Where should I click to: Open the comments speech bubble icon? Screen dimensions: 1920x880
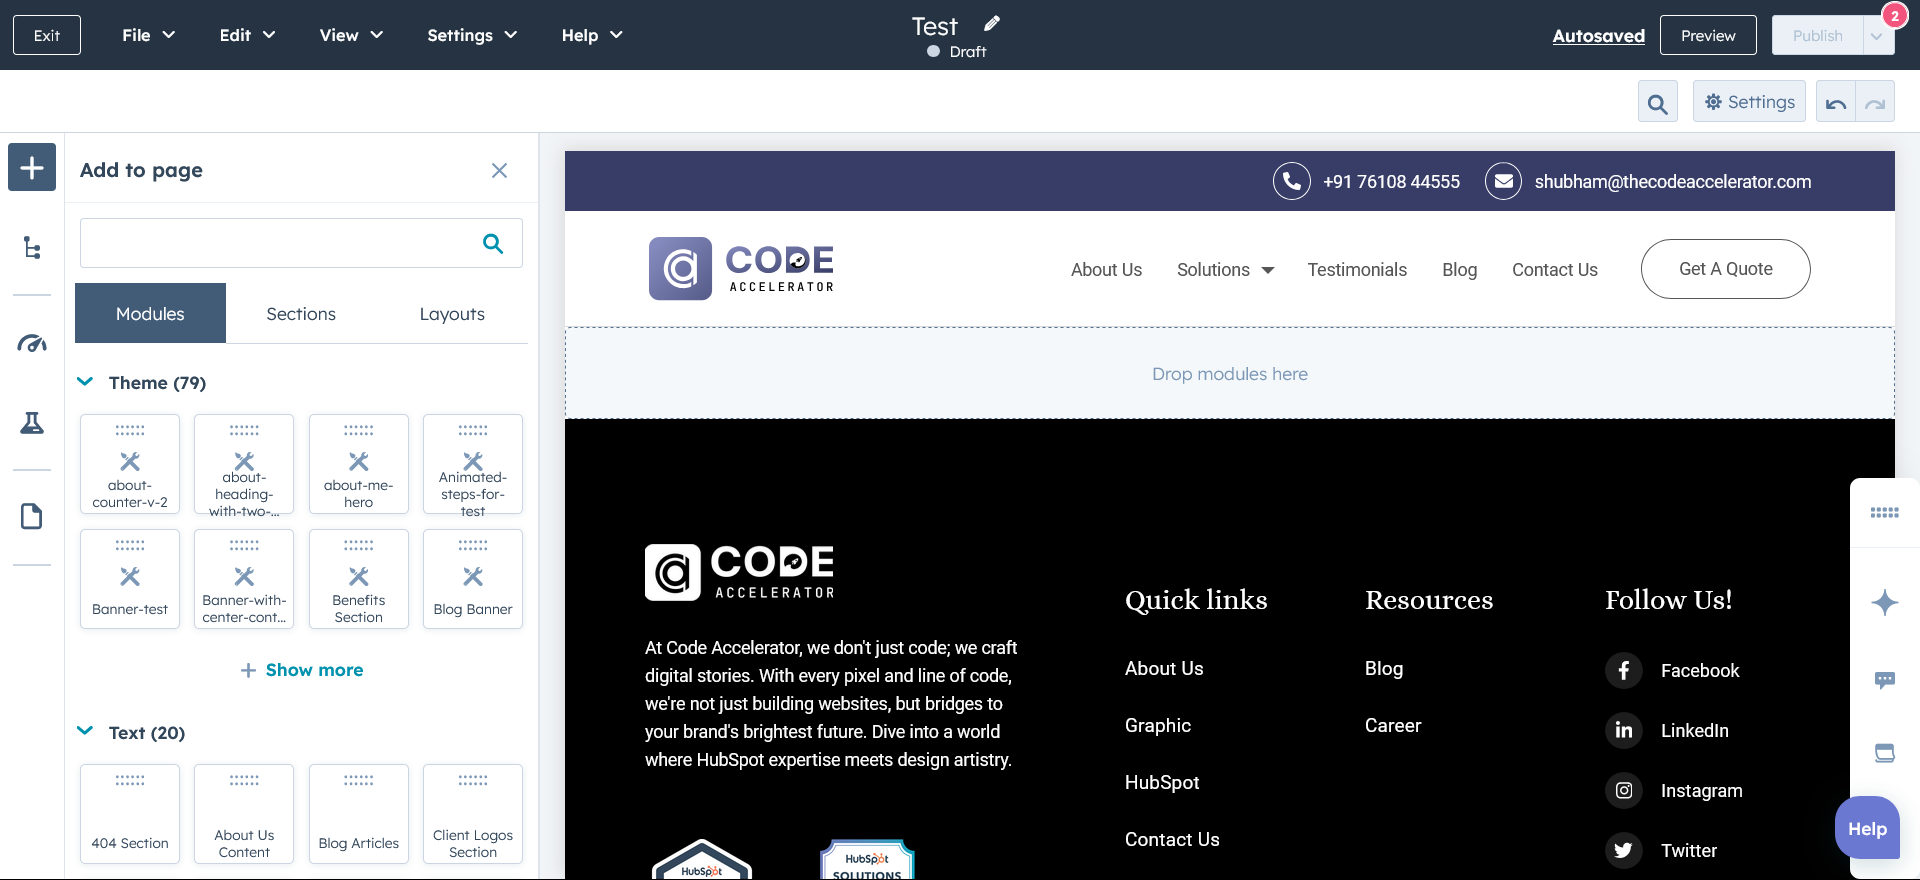(x=1884, y=680)
